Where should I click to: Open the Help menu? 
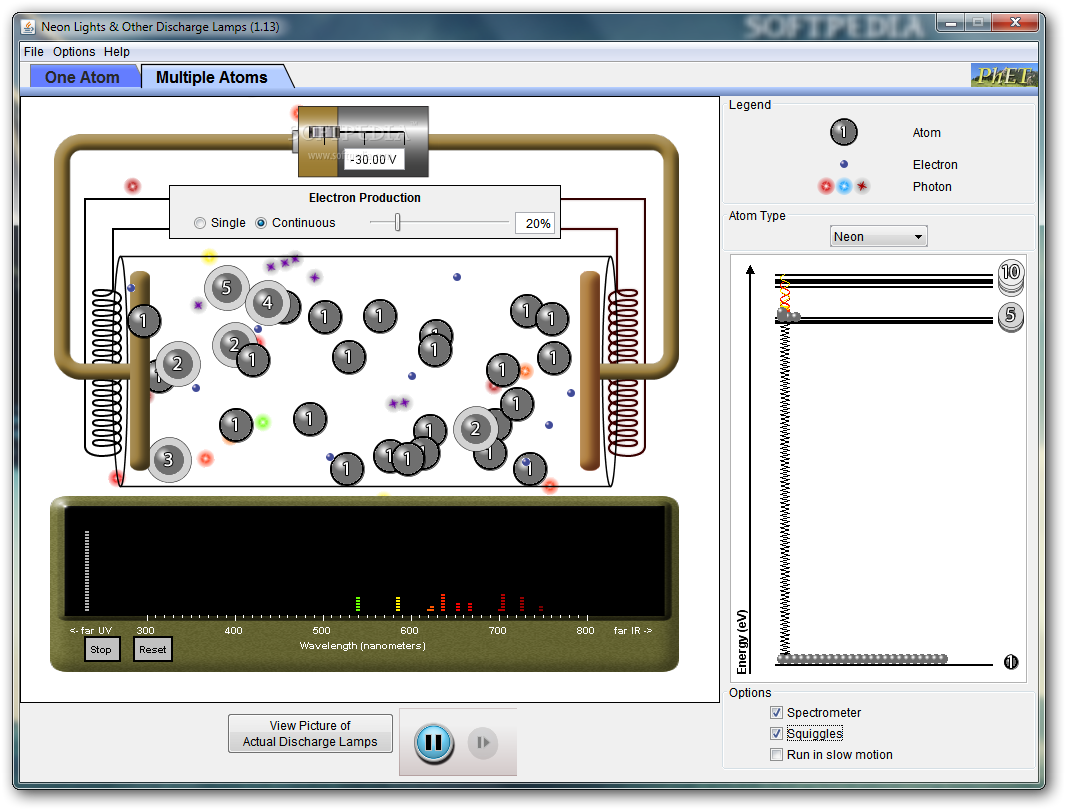(117, 52)
